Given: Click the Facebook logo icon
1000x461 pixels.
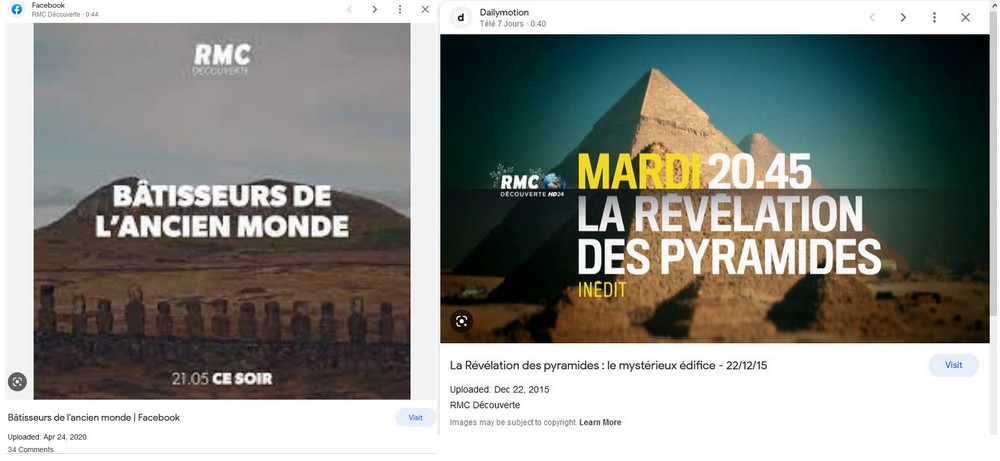Looking at the screenshot, I should (x=17, y=9).
